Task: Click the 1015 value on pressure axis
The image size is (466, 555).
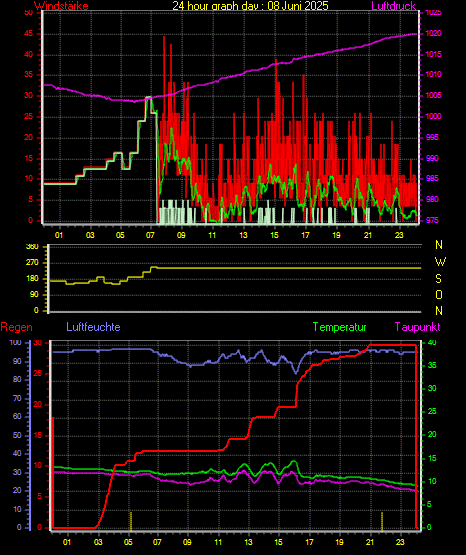Action: (433, 54)
